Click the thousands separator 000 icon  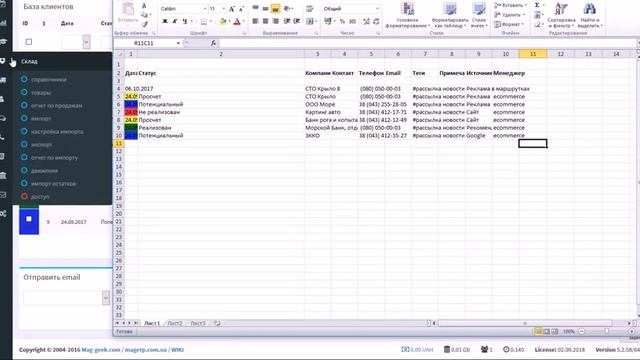pos(353,21)
